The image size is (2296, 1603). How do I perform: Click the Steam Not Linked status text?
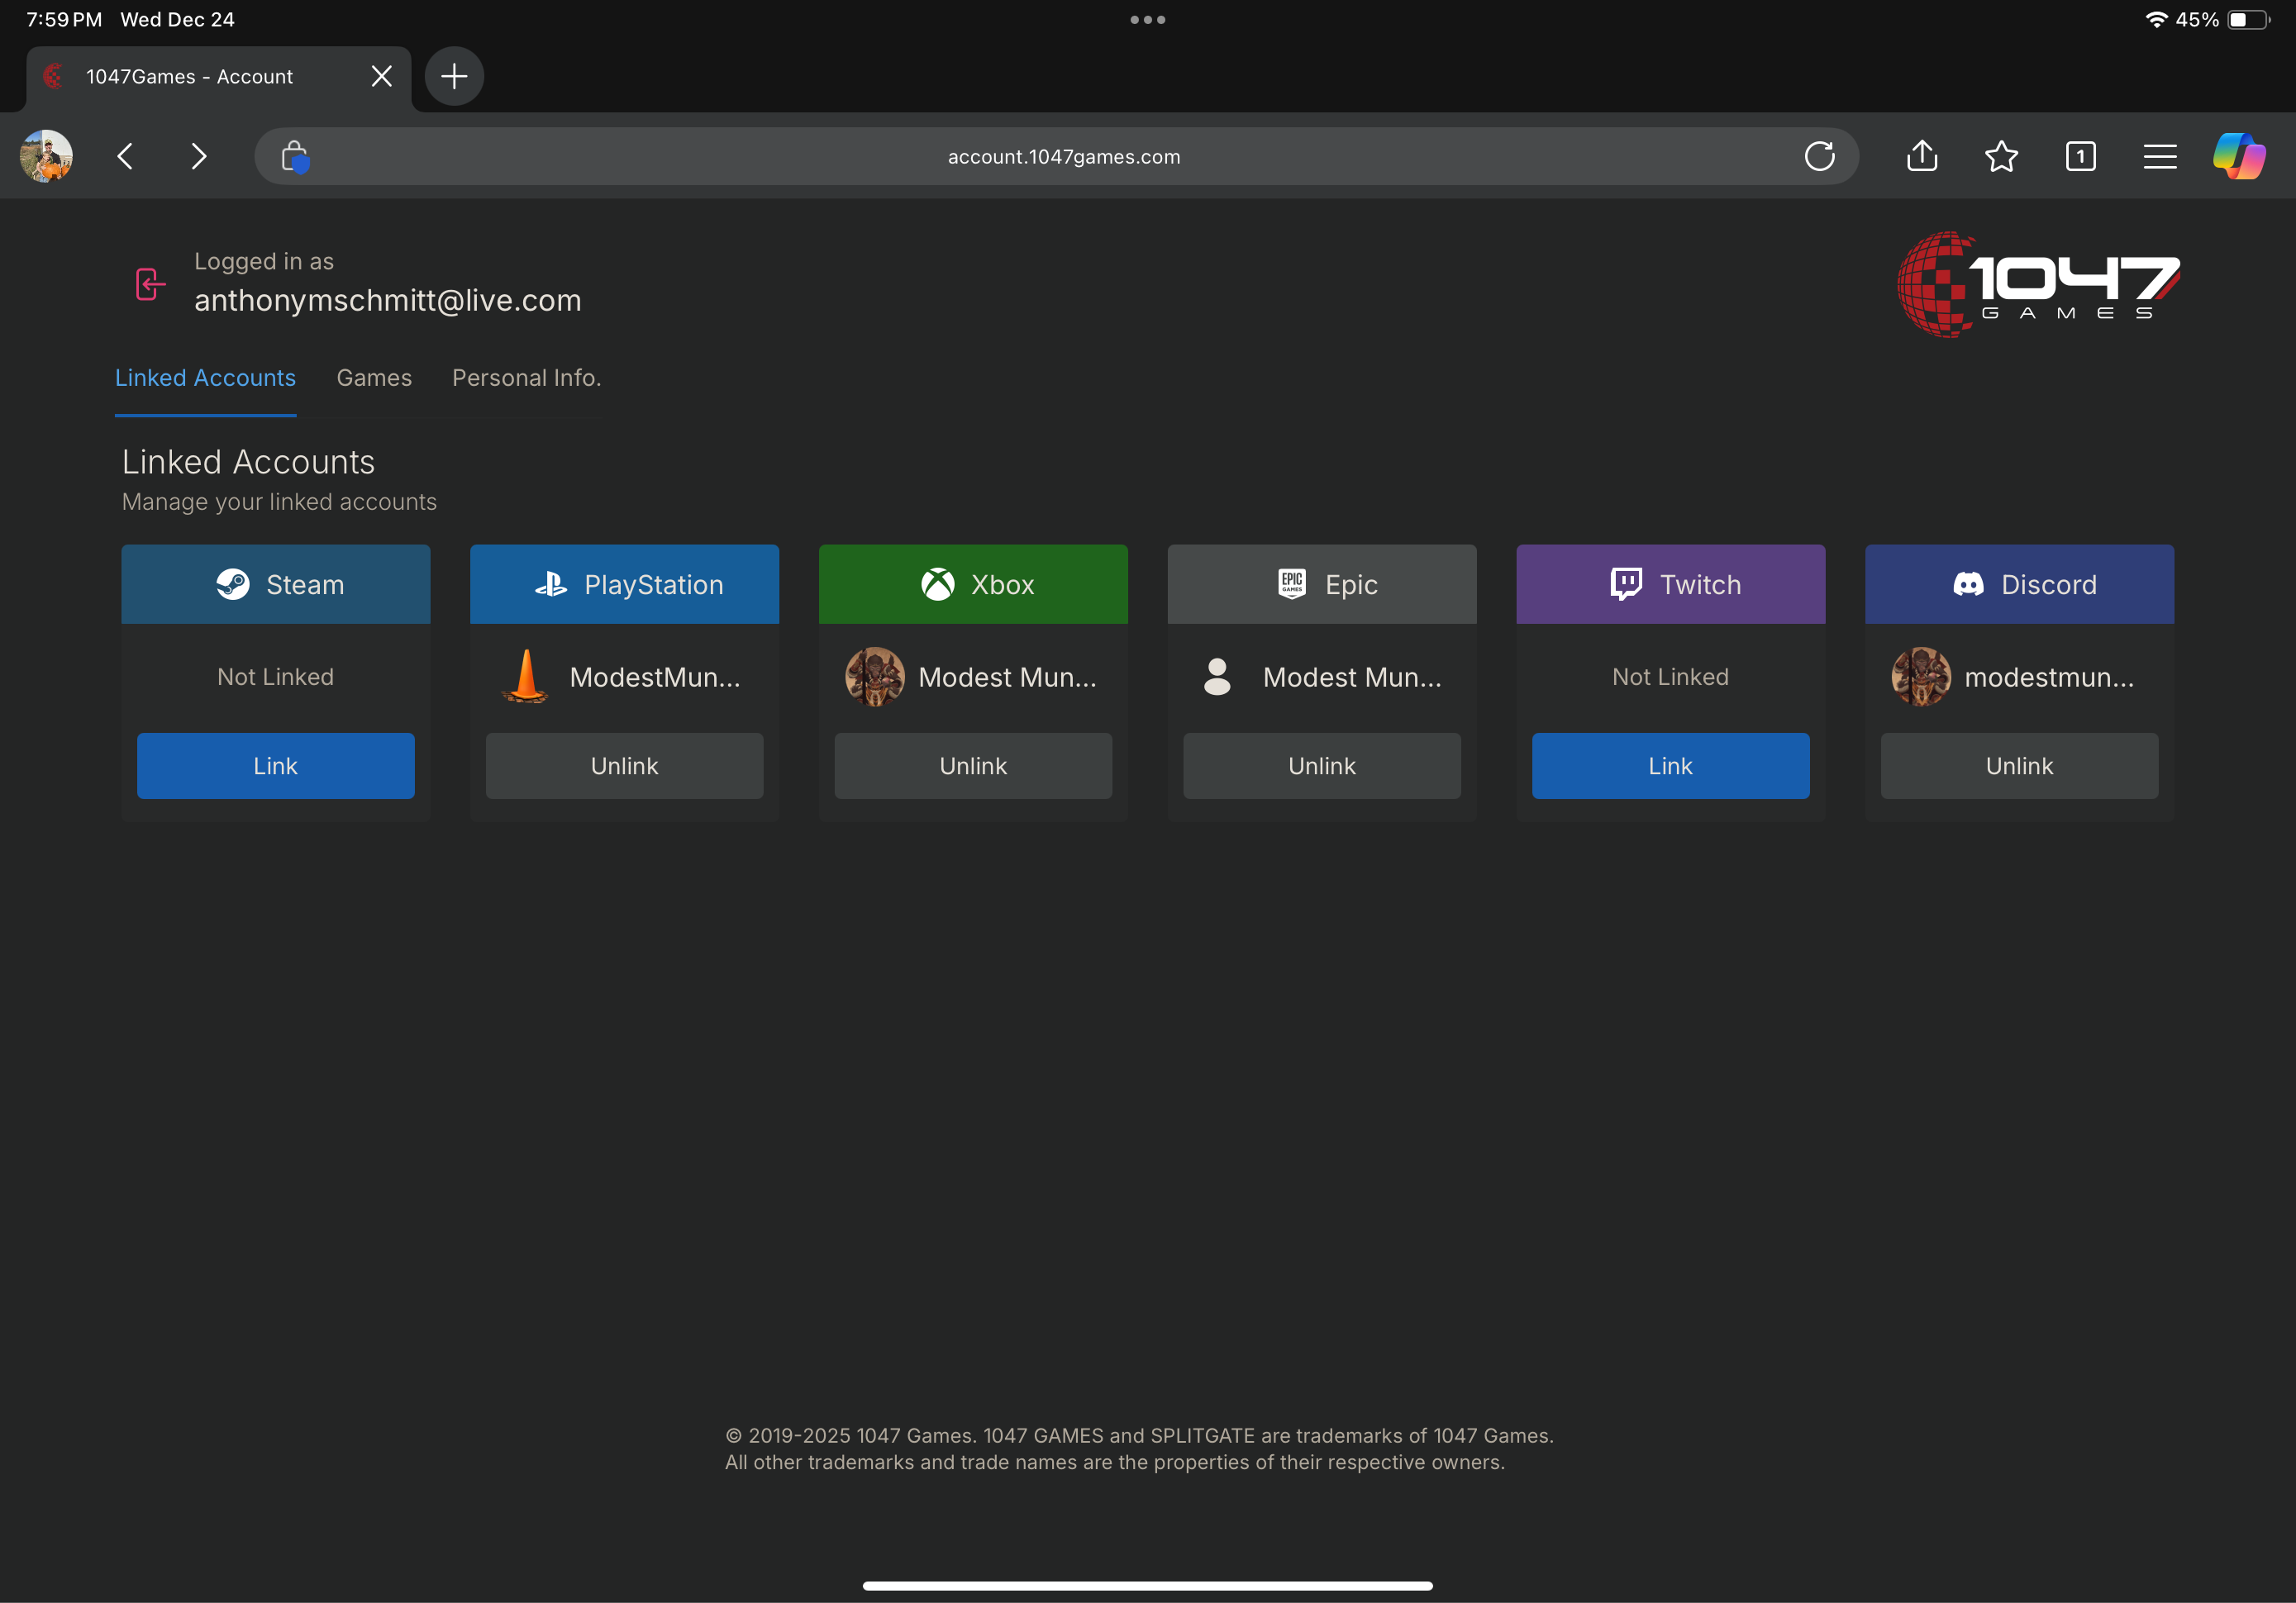point(275,677)
